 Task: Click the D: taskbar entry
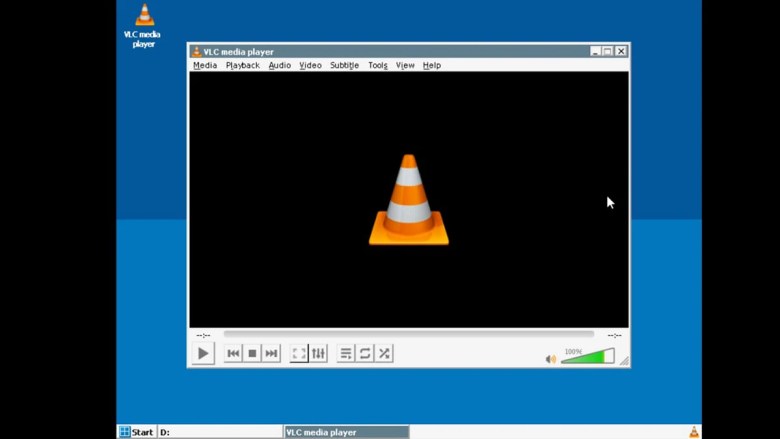pos(220,432)
